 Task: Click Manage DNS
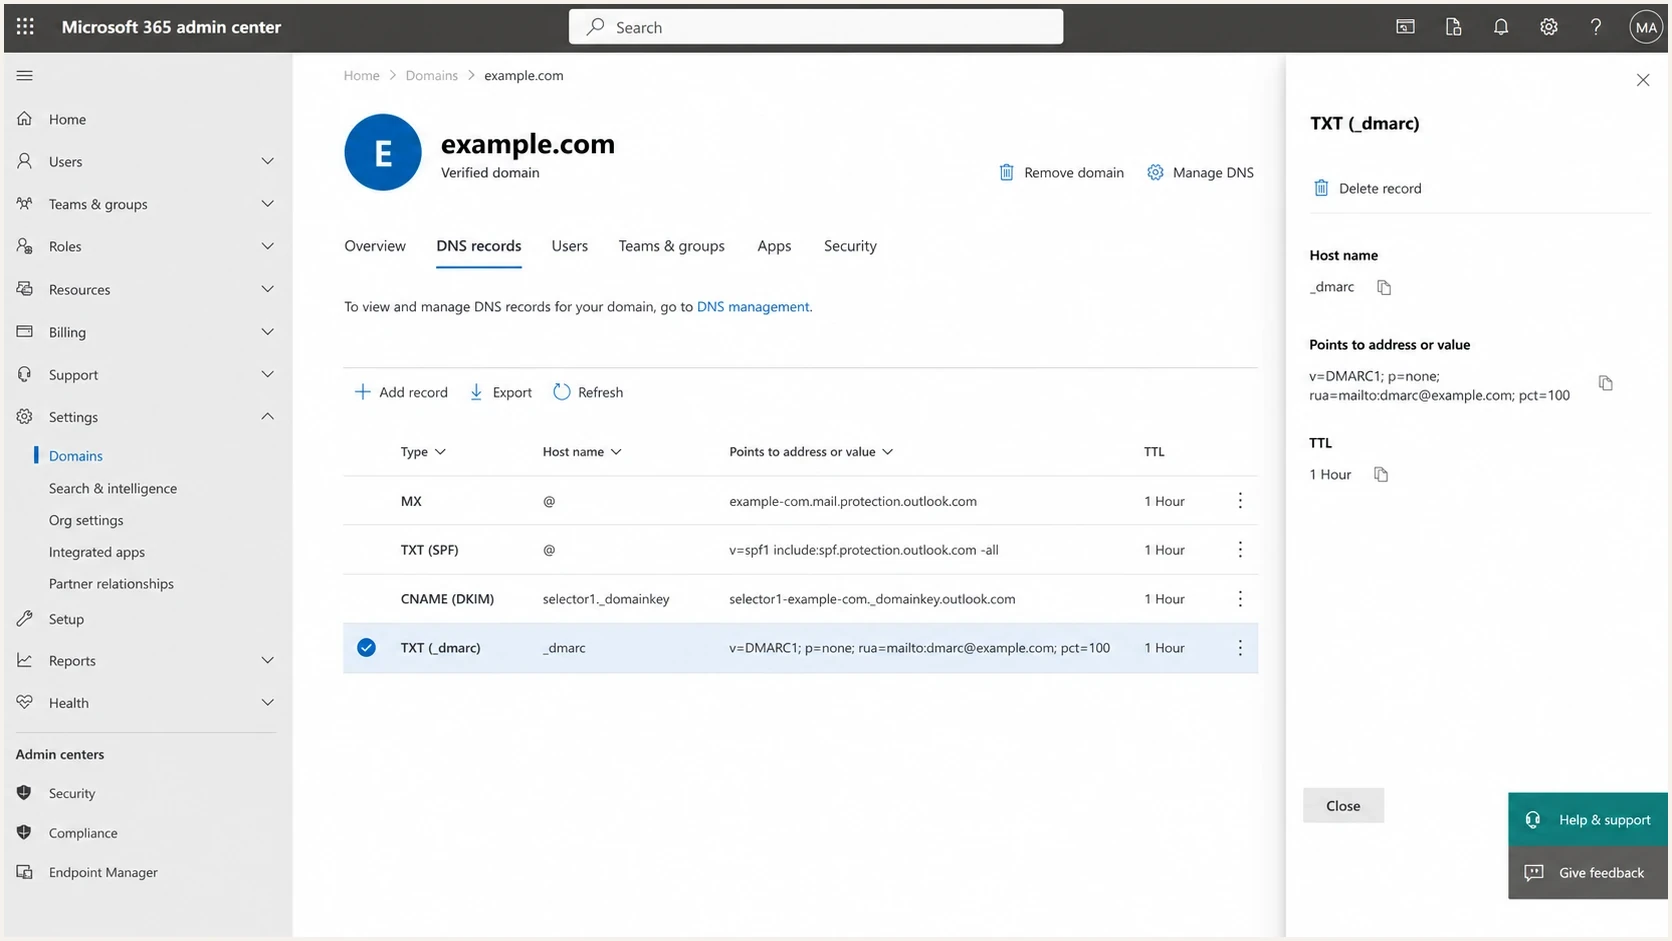1200,172
